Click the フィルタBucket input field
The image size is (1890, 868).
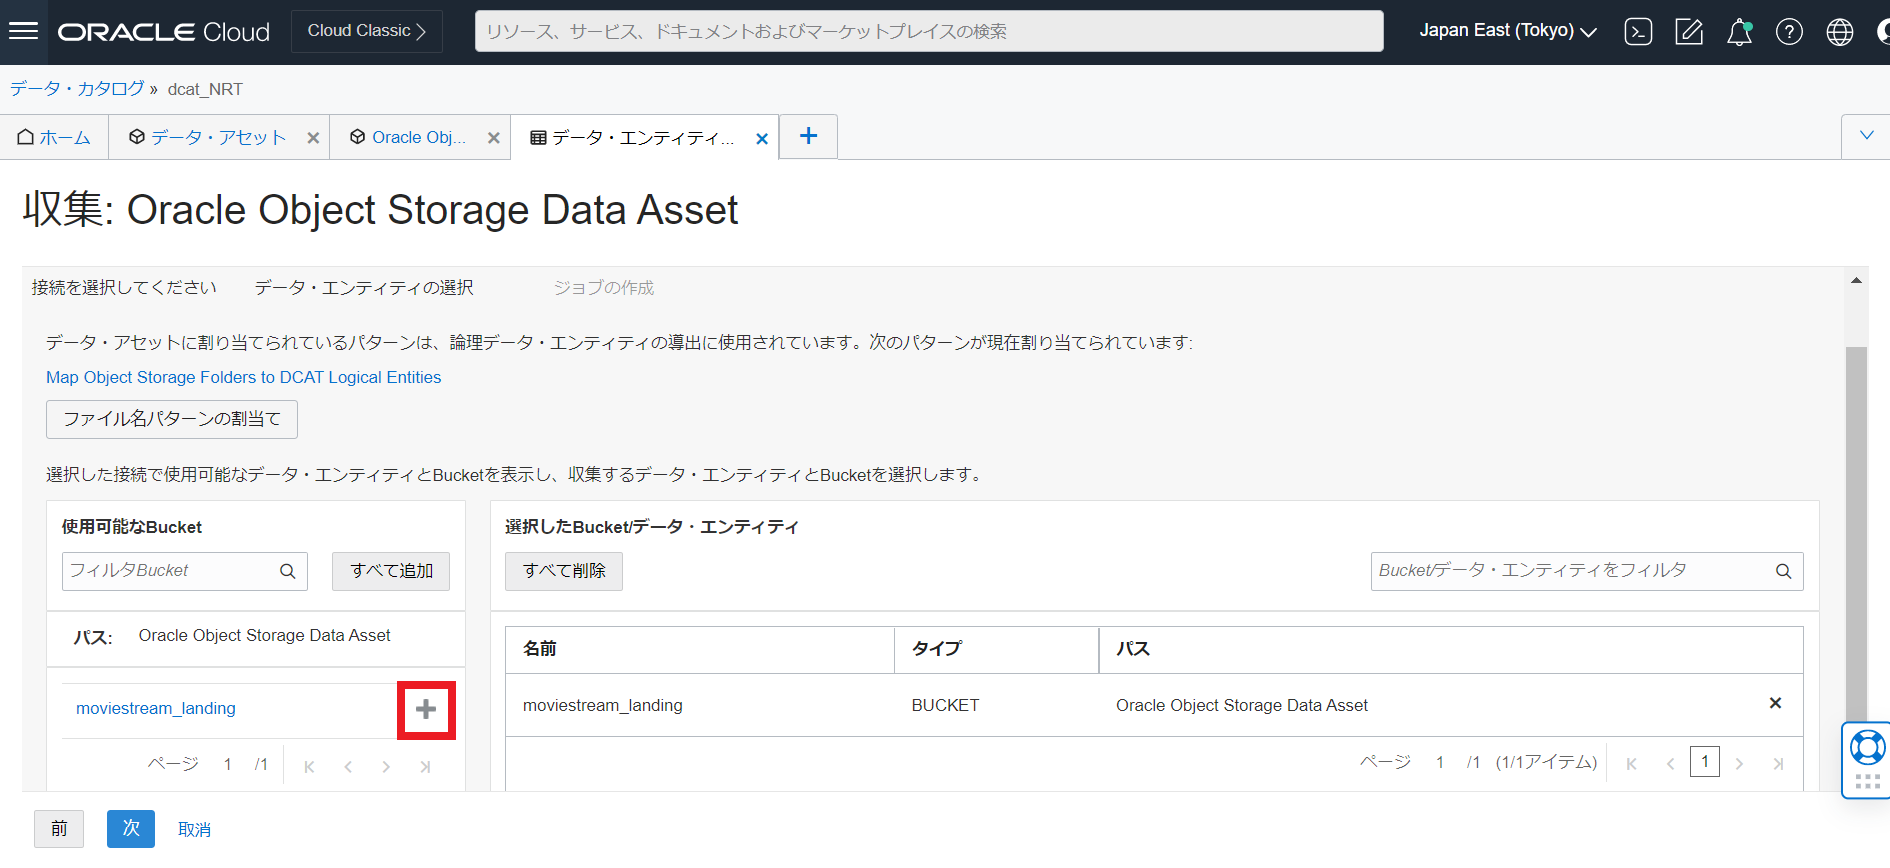[170, 571]
